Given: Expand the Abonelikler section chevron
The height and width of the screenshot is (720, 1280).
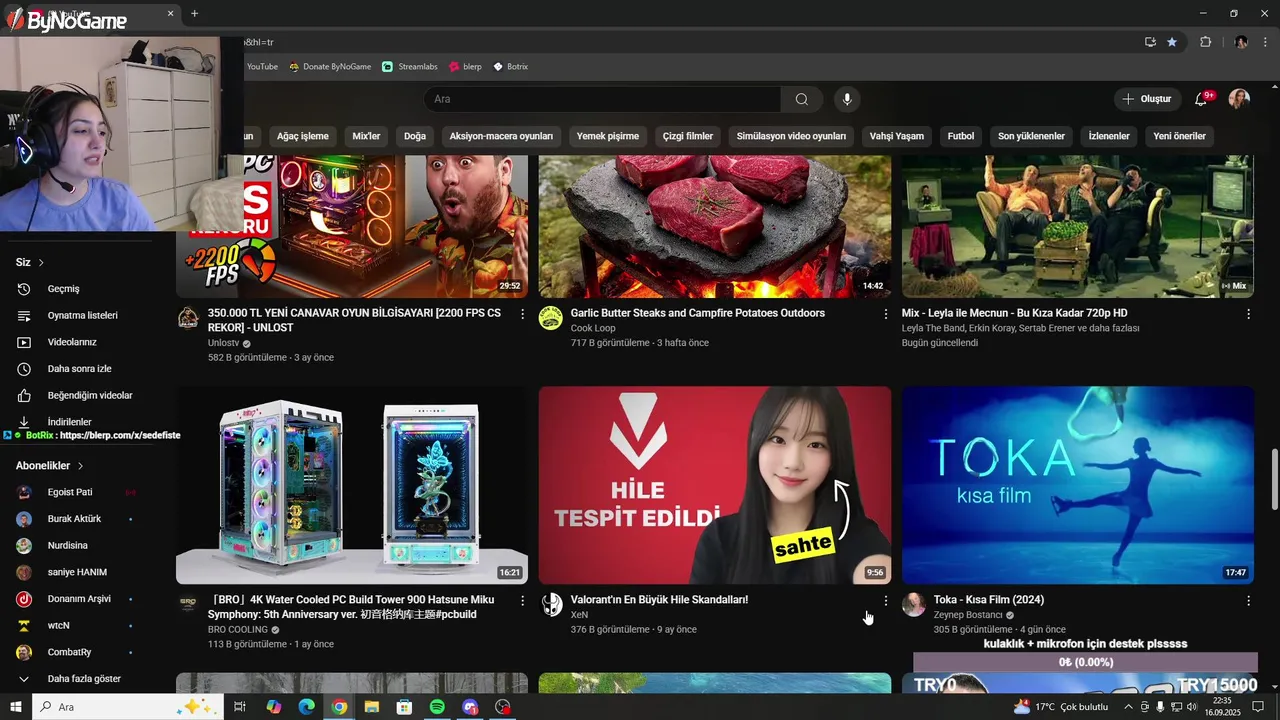Looking at the screenshot, I should point(80,466).
